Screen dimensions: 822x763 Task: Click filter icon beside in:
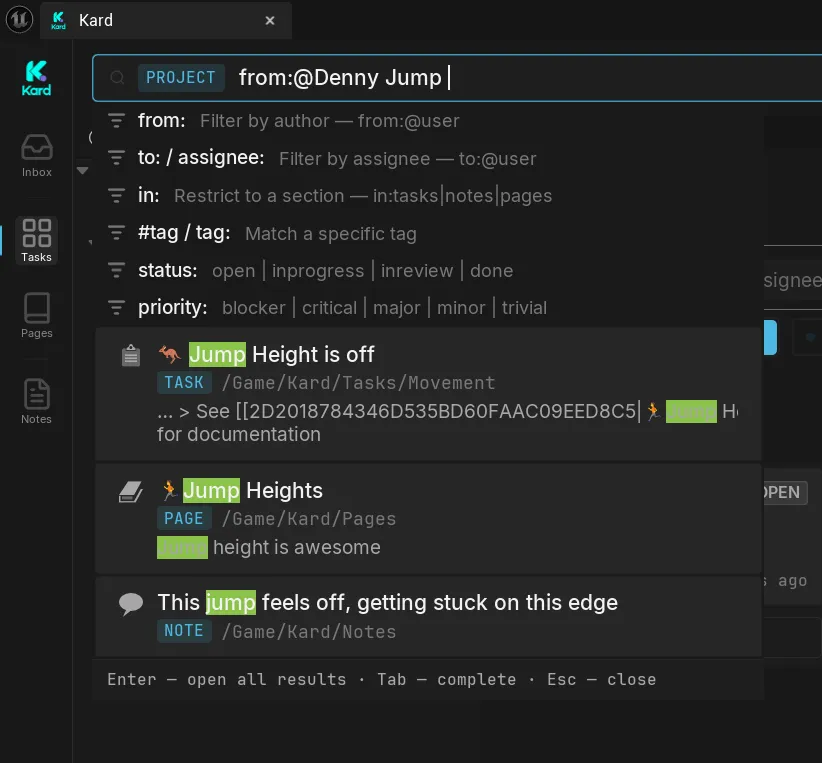(x=116, y=196)
